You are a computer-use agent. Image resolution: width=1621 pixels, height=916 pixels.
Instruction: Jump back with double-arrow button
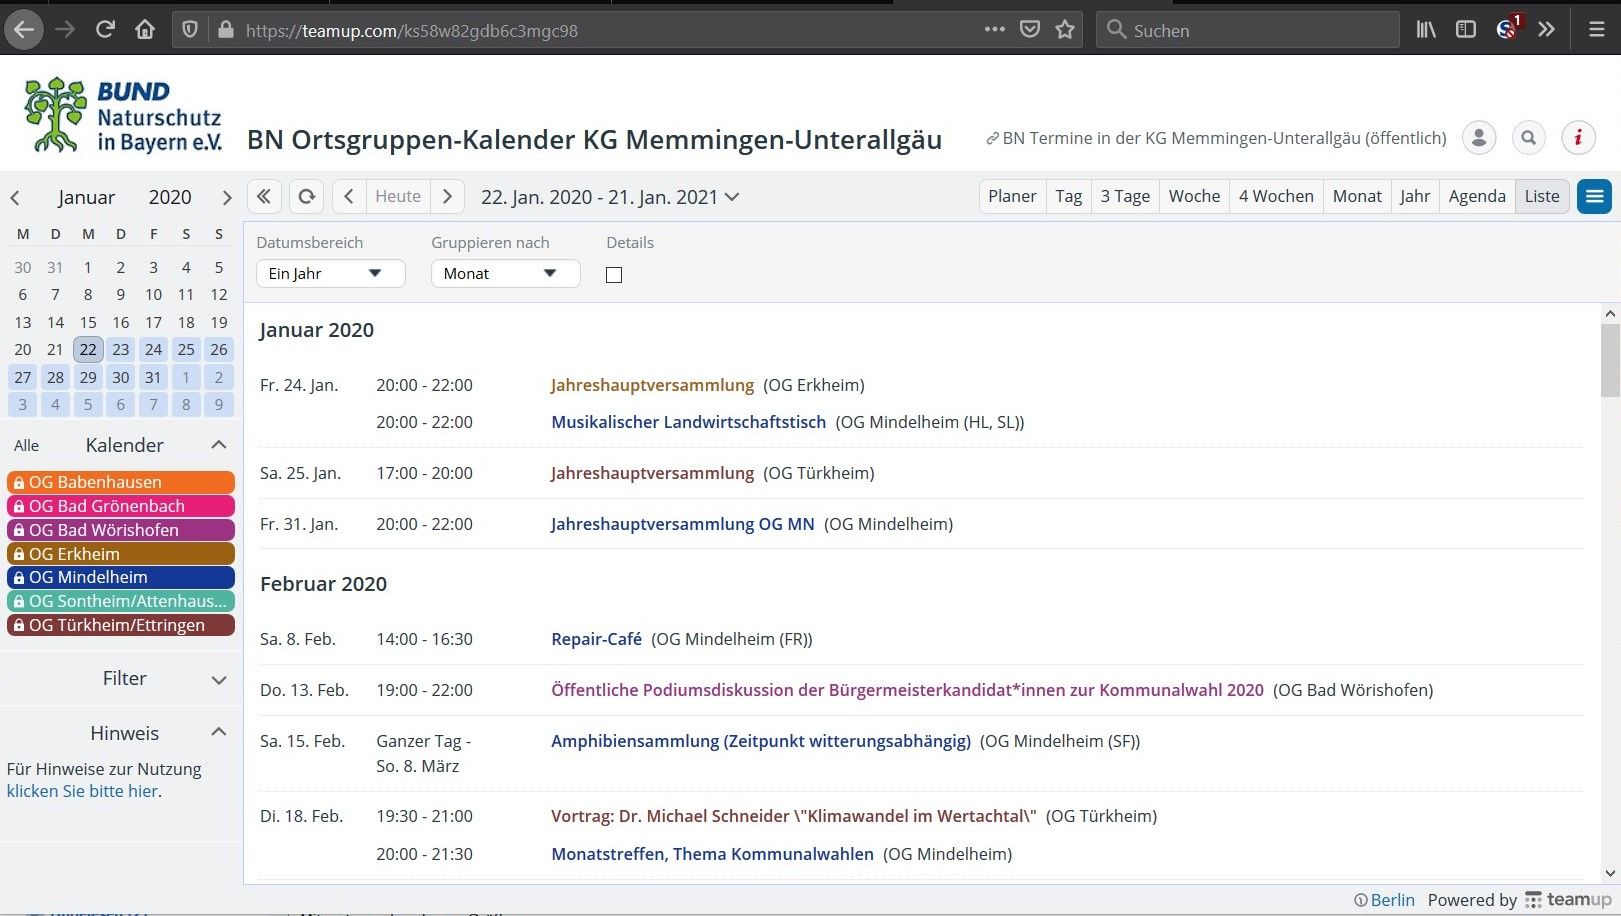pos(264,197)
